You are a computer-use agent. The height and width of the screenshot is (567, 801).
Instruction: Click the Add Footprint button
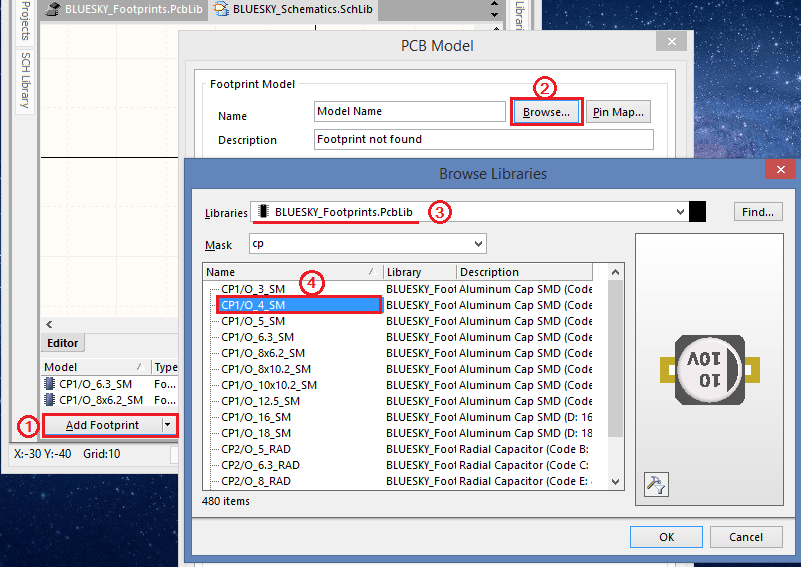(102, 425)
